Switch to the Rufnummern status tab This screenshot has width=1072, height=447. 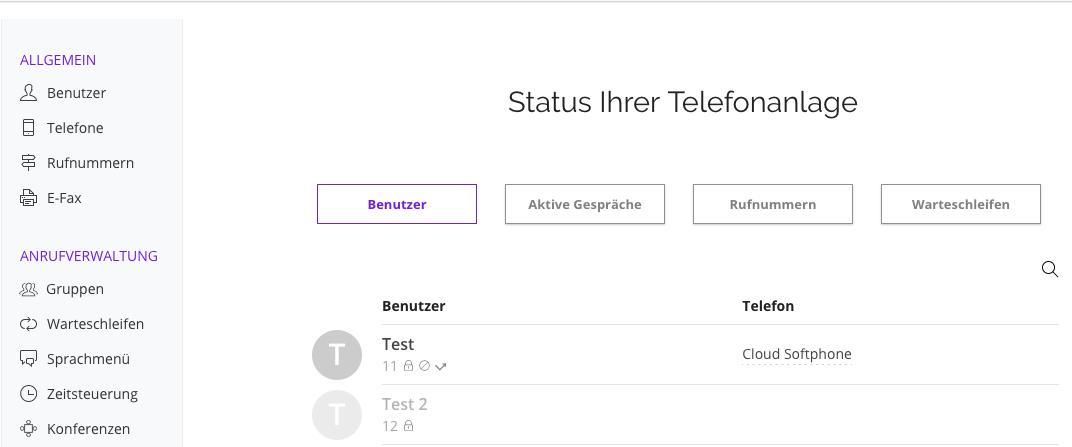(773, 204)
